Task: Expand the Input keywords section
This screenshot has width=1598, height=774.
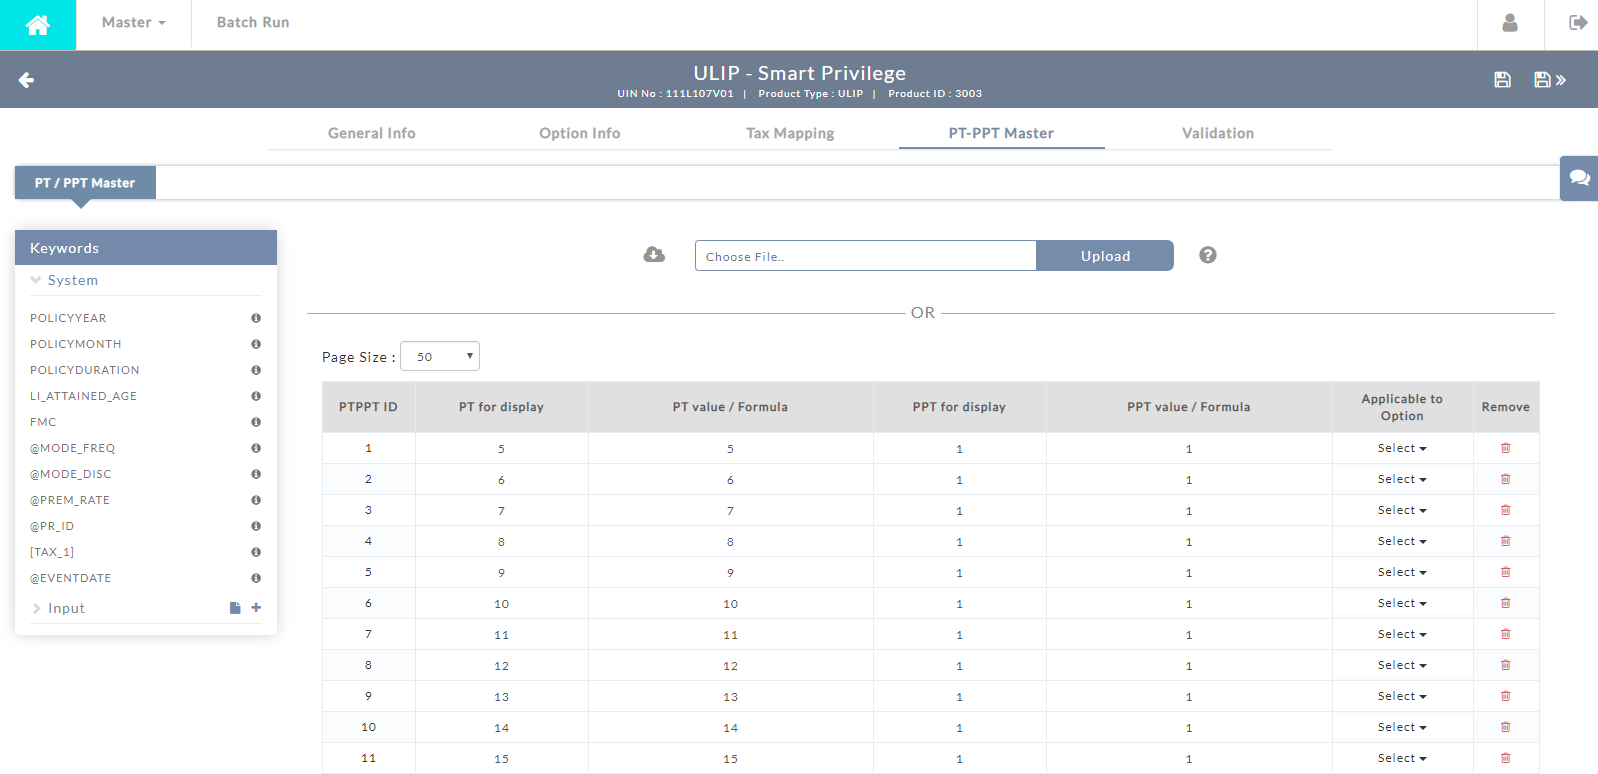Action: [x=37, y=608]
